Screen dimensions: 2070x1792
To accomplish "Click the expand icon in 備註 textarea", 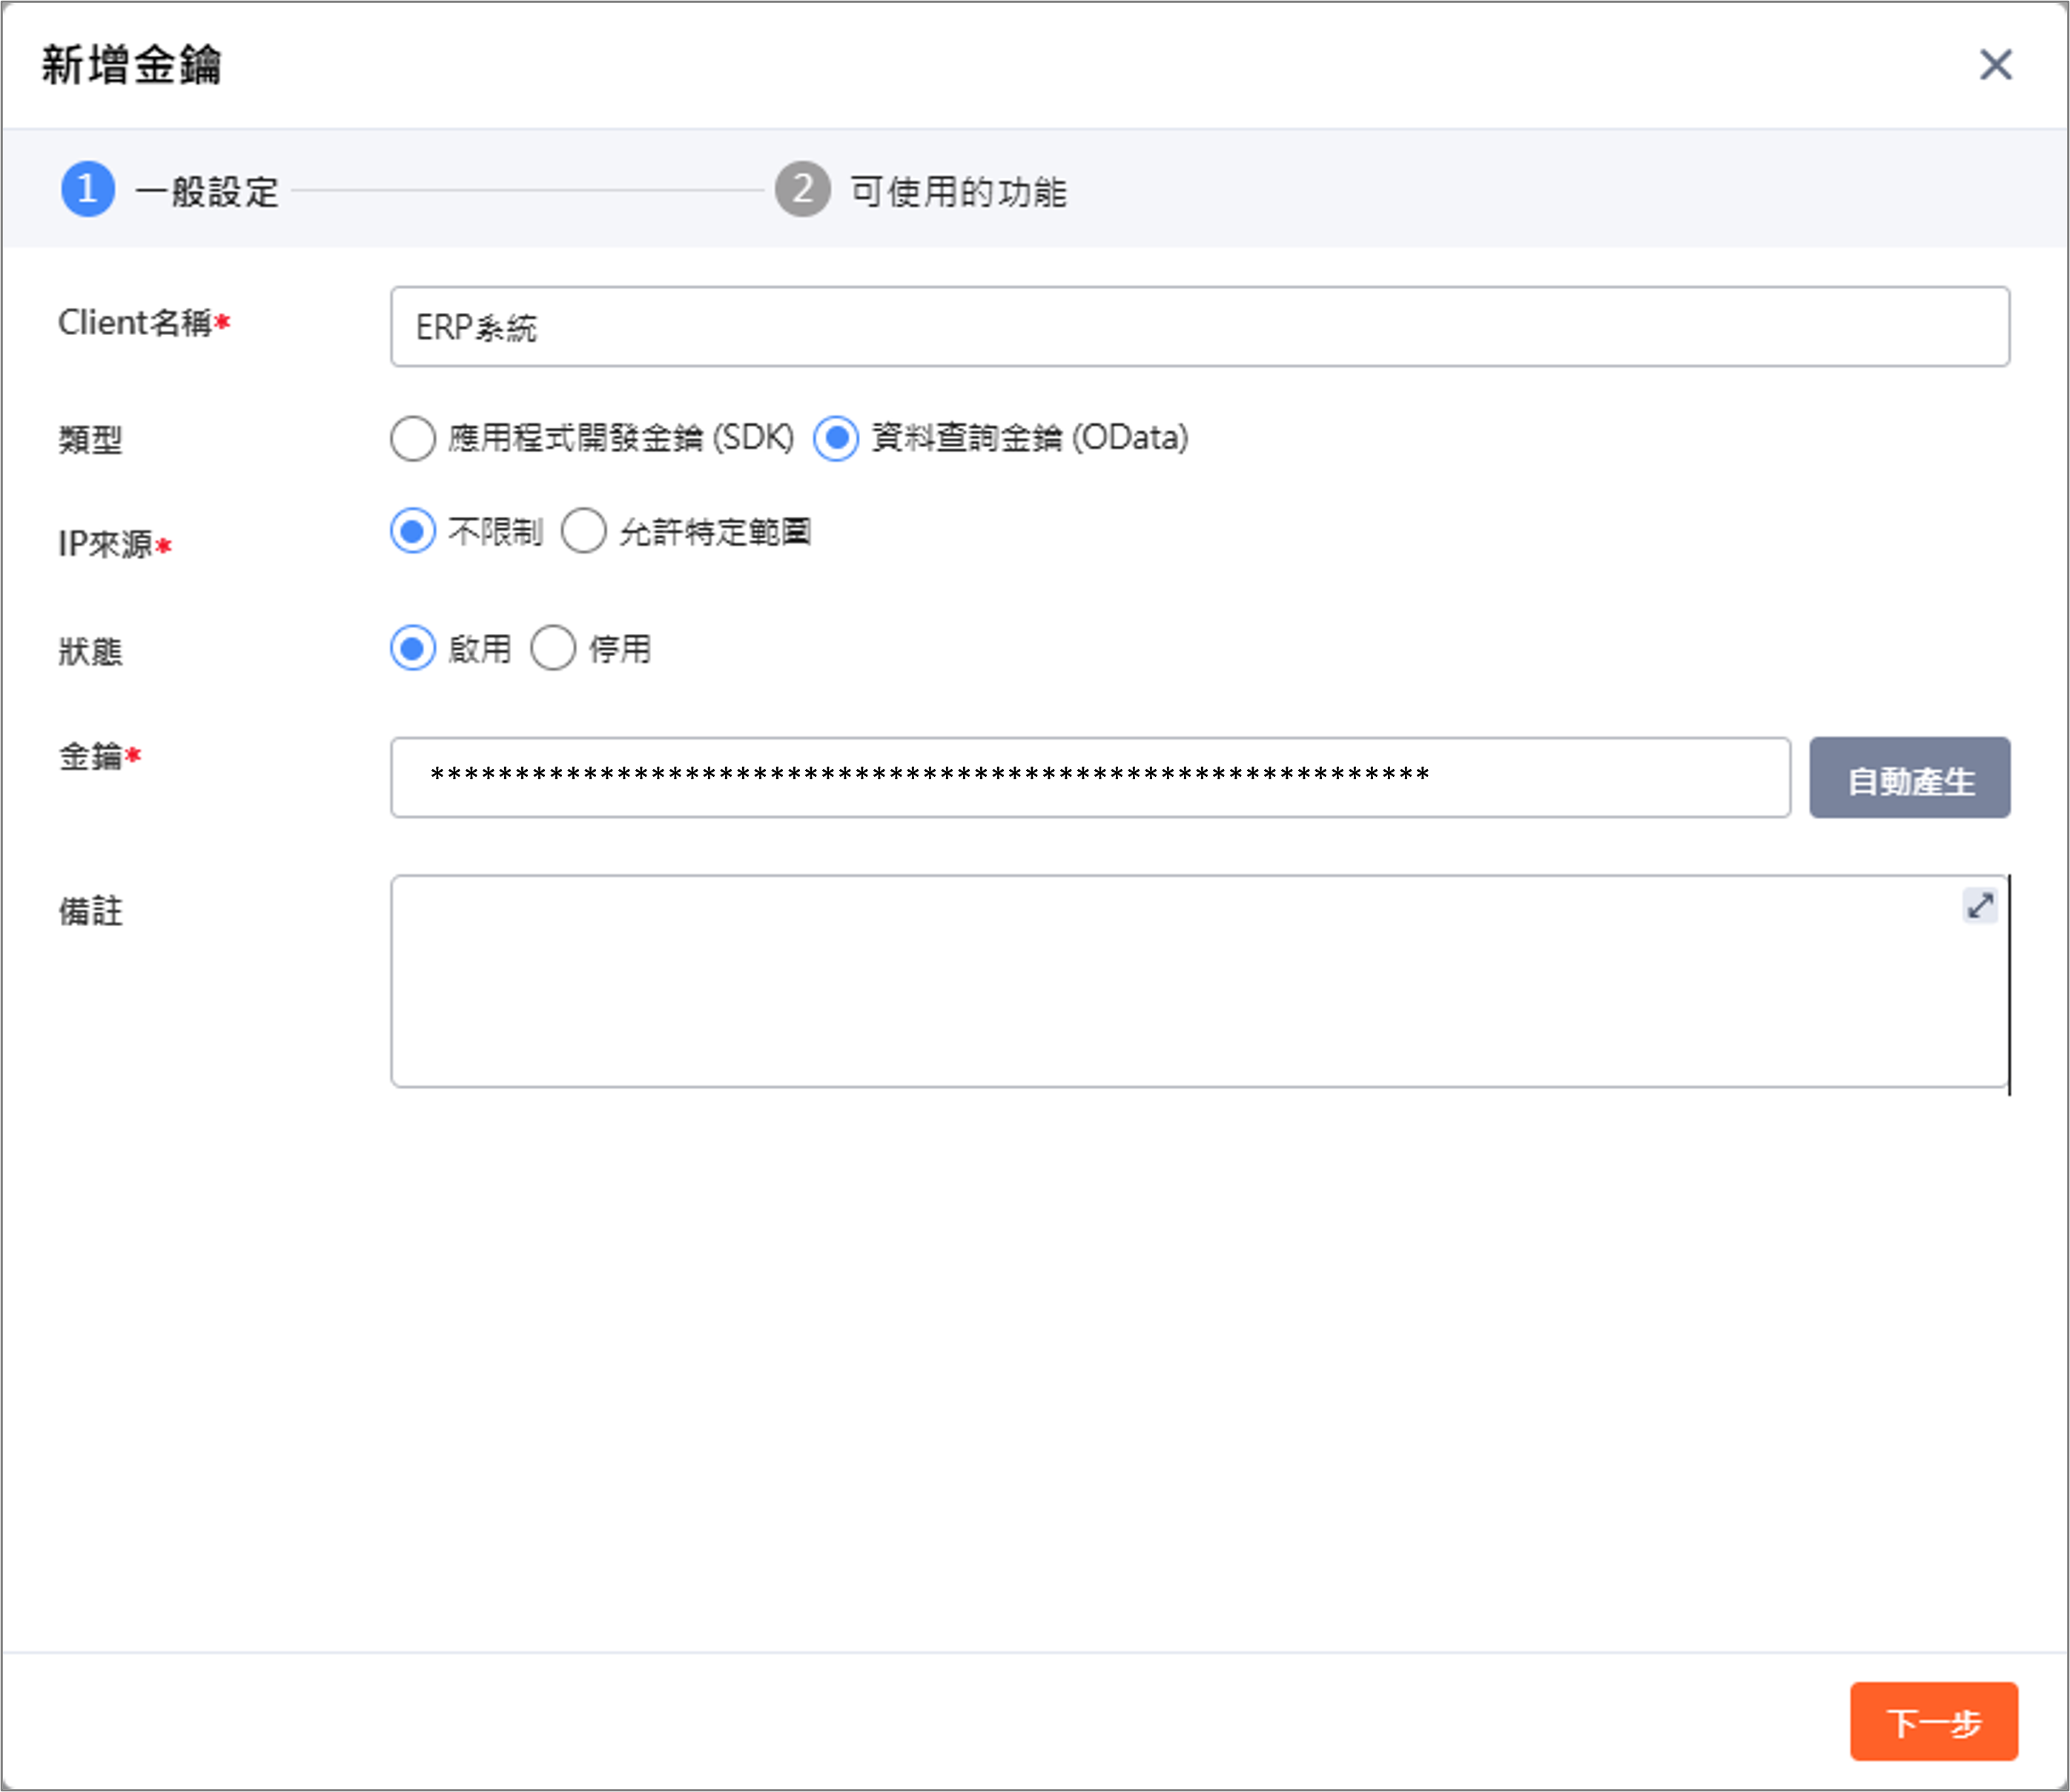I will pyautogui.click(x=1979, y=905).
